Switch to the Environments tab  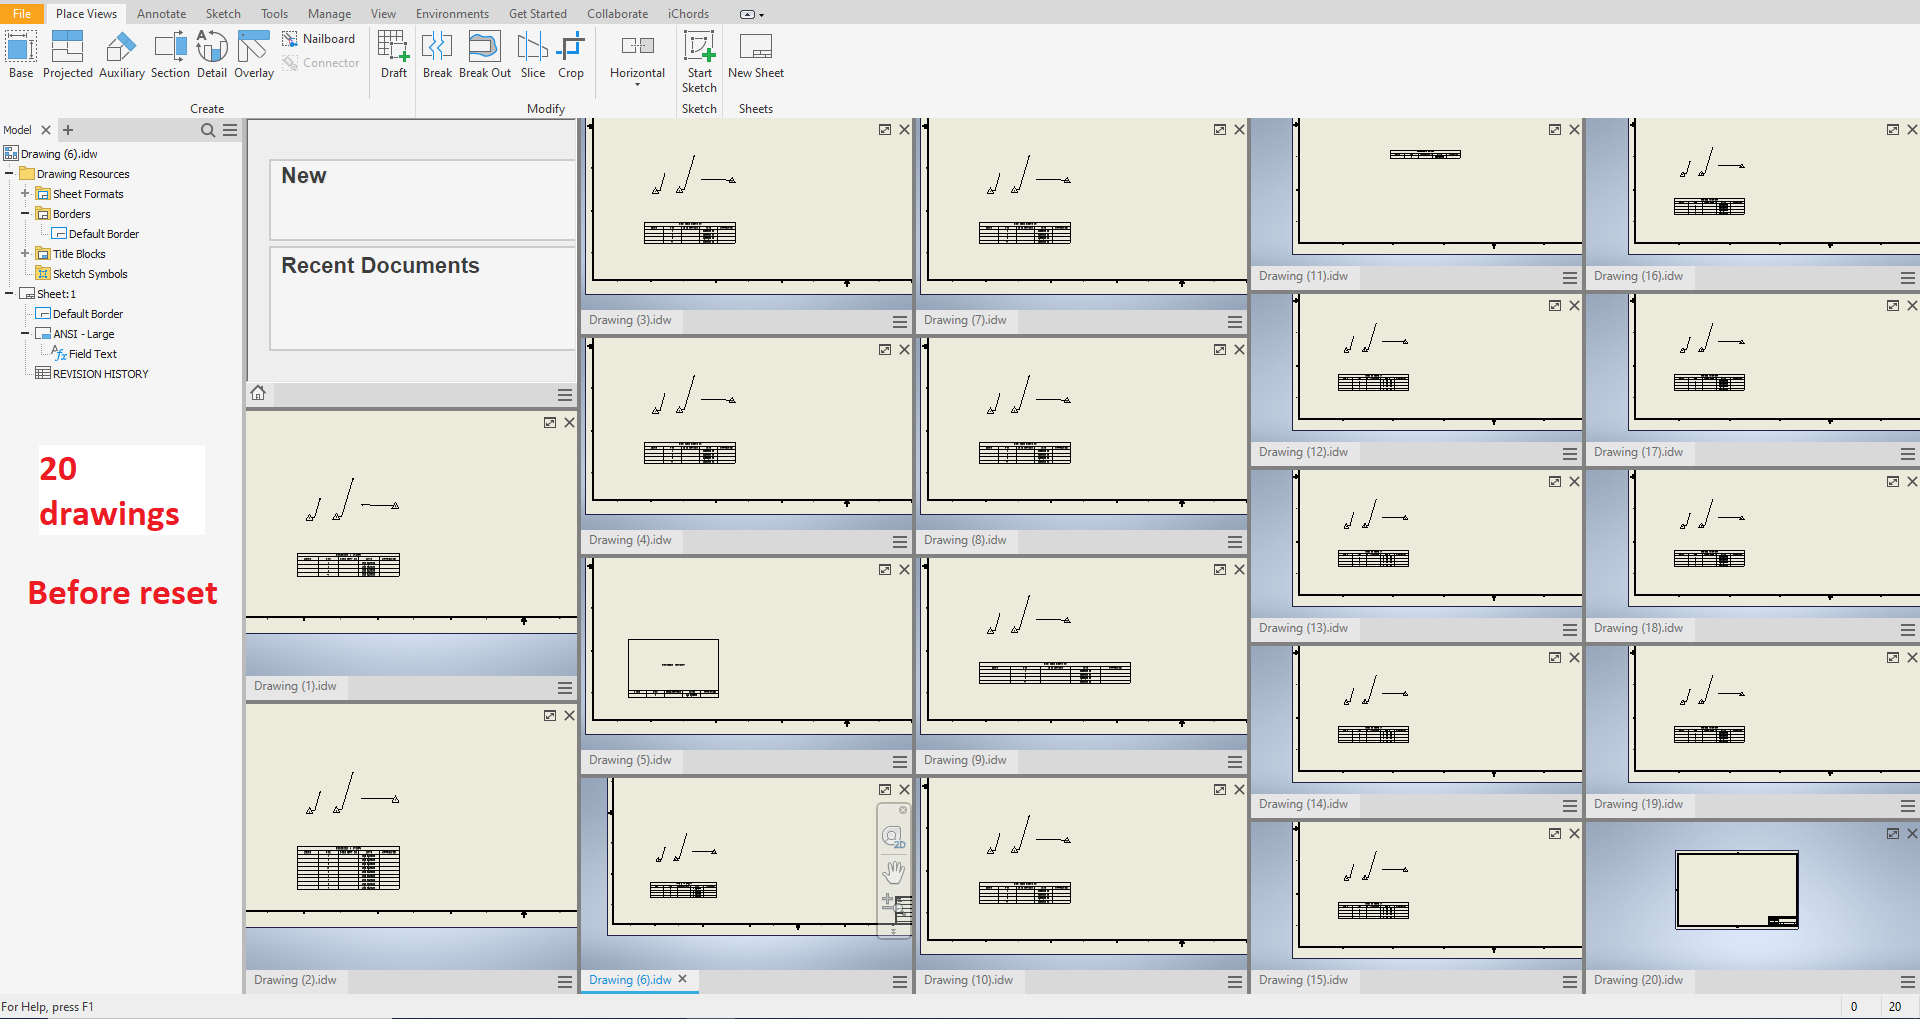click(x=452, y=14)
